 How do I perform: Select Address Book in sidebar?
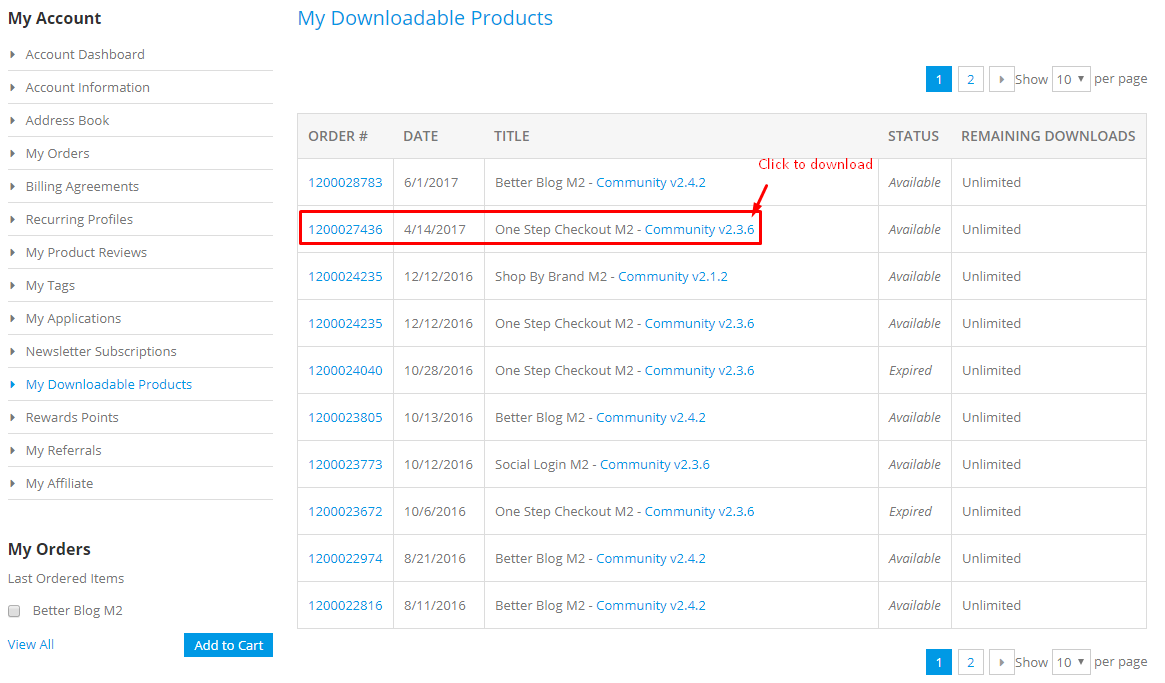click(x=67, y=120)
